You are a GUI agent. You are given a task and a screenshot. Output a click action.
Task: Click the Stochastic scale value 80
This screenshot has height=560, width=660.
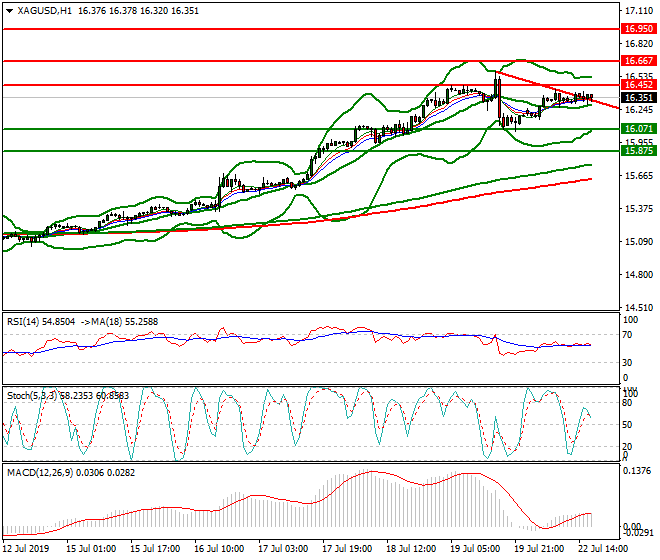click(627, 403)
